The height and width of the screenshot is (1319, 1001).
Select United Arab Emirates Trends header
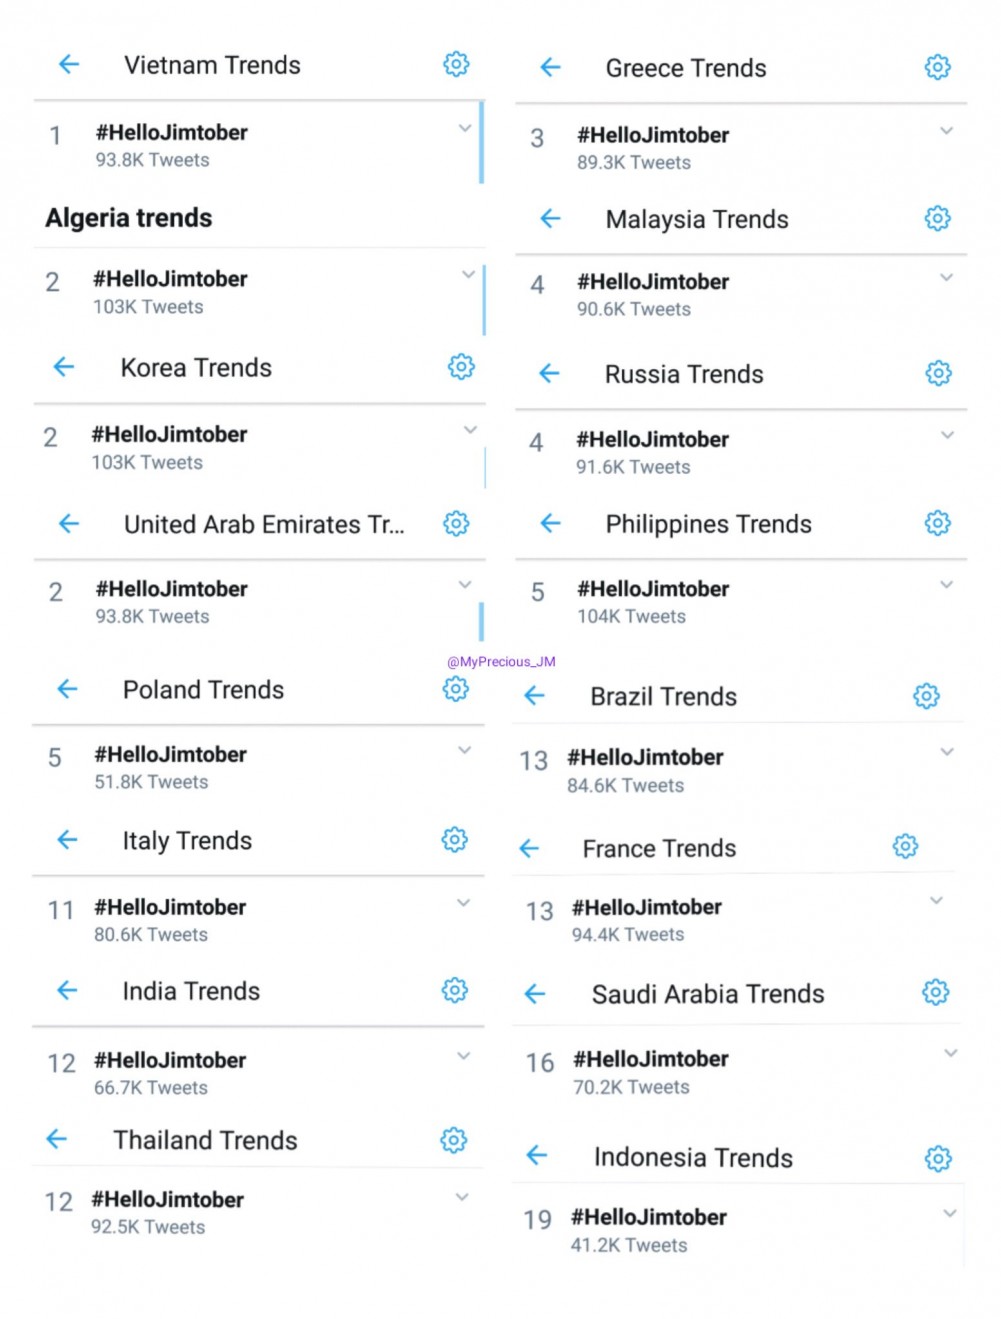coord(264,524)
